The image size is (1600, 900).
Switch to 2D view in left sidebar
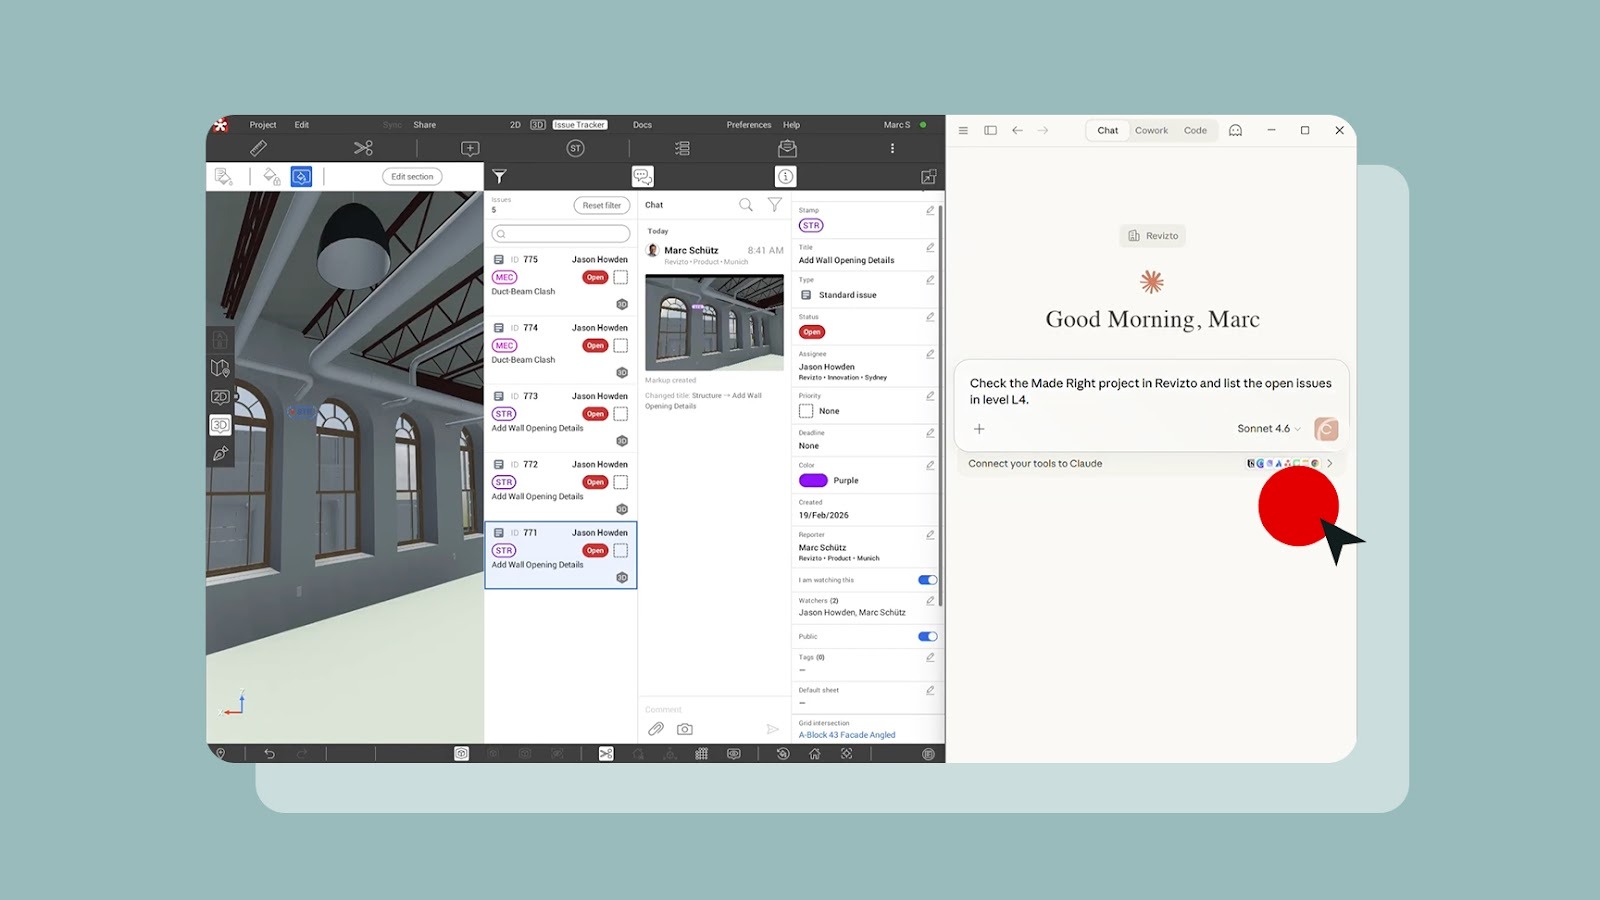click(x=220, y=397)
